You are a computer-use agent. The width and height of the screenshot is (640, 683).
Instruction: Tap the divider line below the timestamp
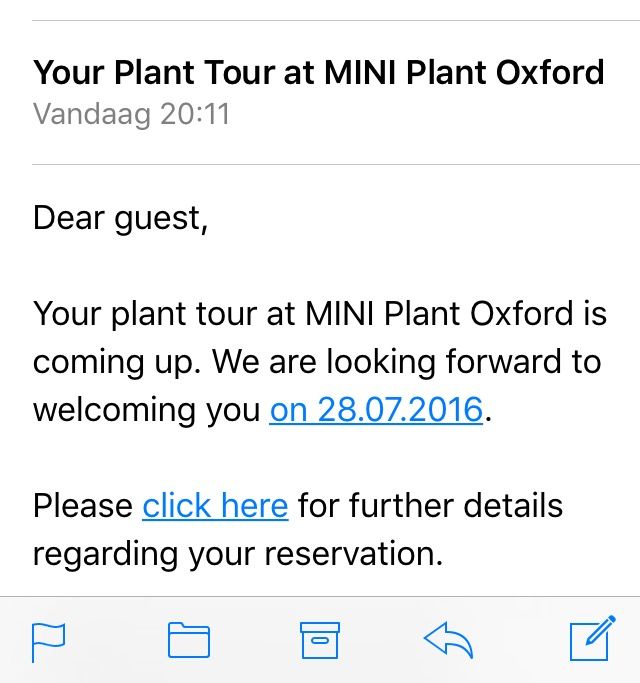[336, 165]
